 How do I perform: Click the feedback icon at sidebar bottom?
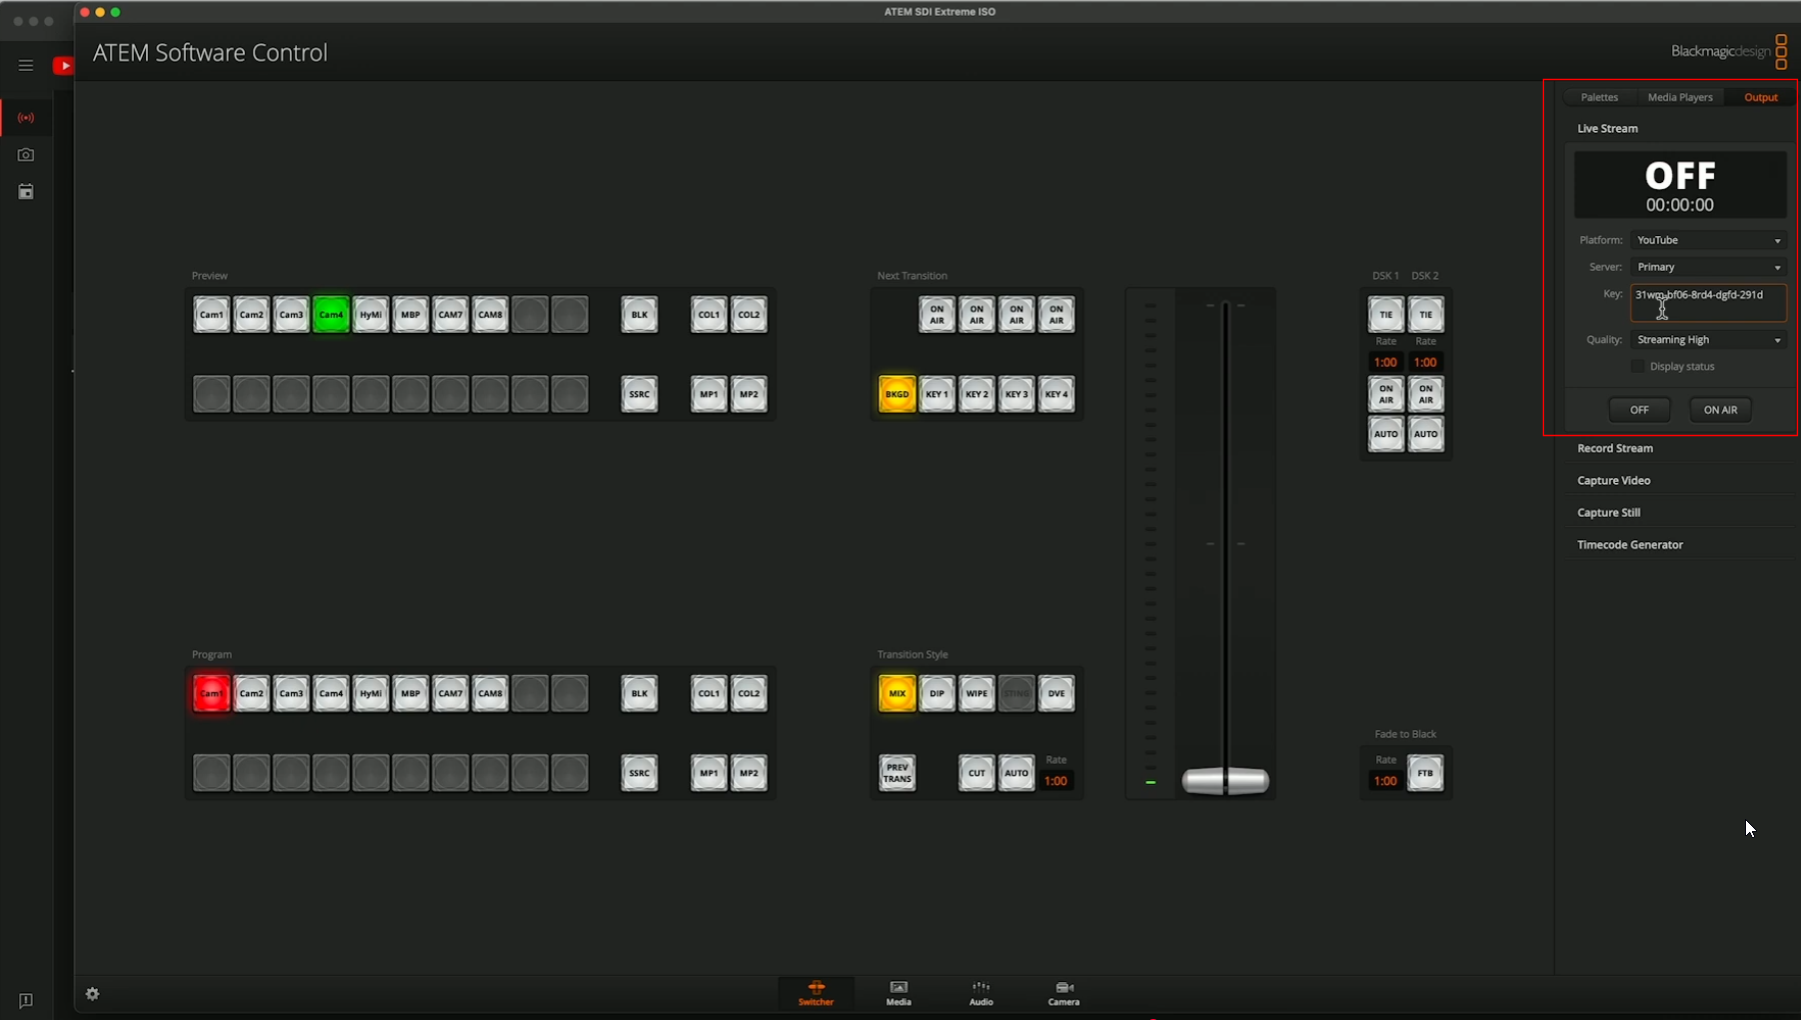tap(26, 1001)
